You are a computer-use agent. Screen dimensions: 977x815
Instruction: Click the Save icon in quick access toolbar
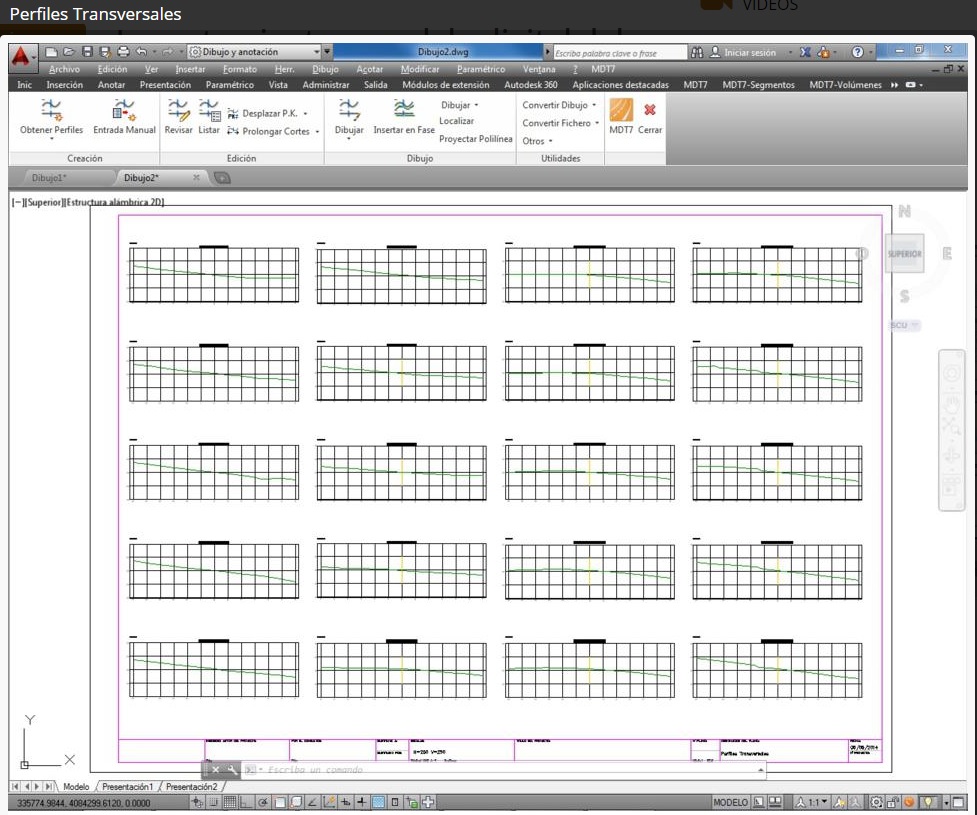[x=87, y=52]
